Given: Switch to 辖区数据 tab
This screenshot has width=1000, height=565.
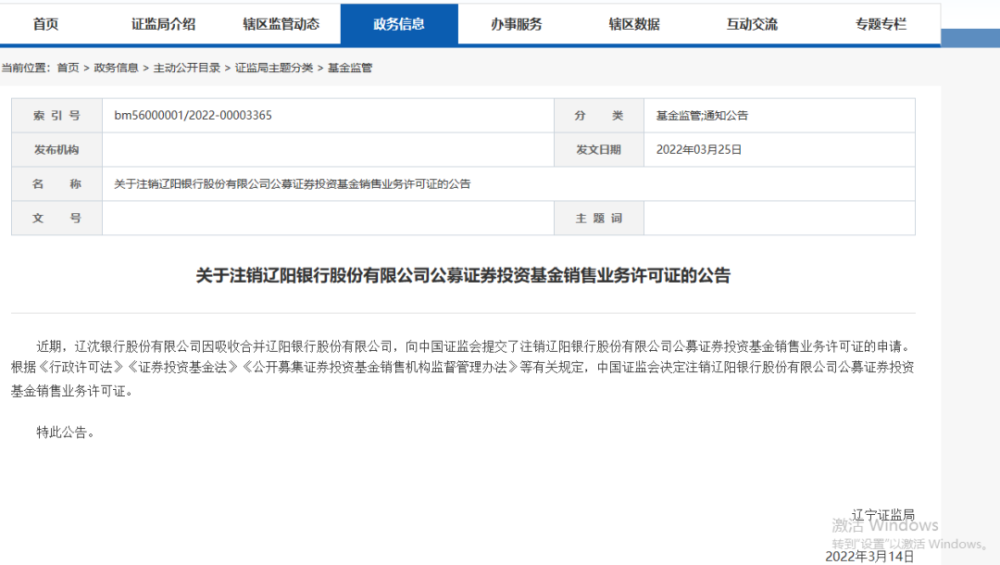Looking at the screenshot, I should point(635,24).
